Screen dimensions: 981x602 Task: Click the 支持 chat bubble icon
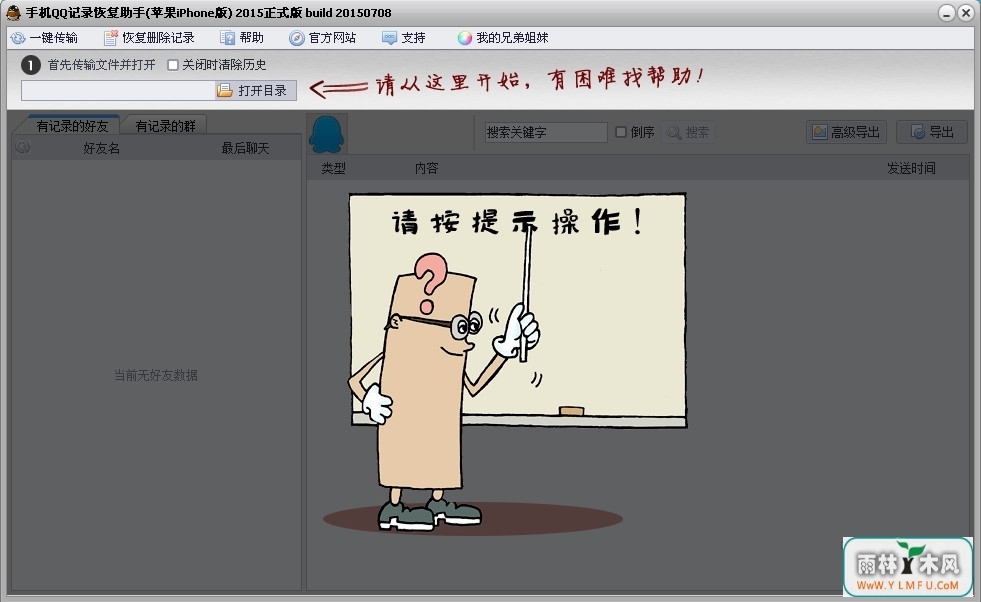tap(389, 38)
